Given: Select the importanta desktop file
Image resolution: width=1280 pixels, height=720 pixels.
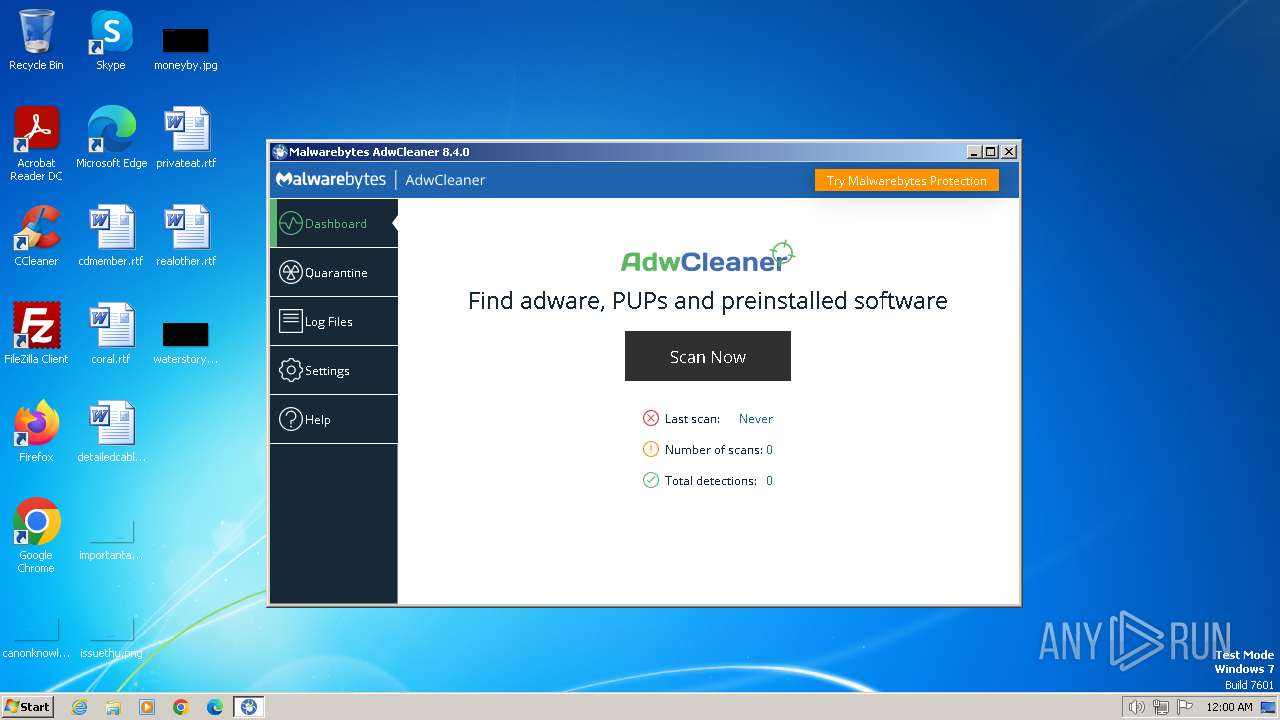Looking at the screenshot, I should 111,540.
